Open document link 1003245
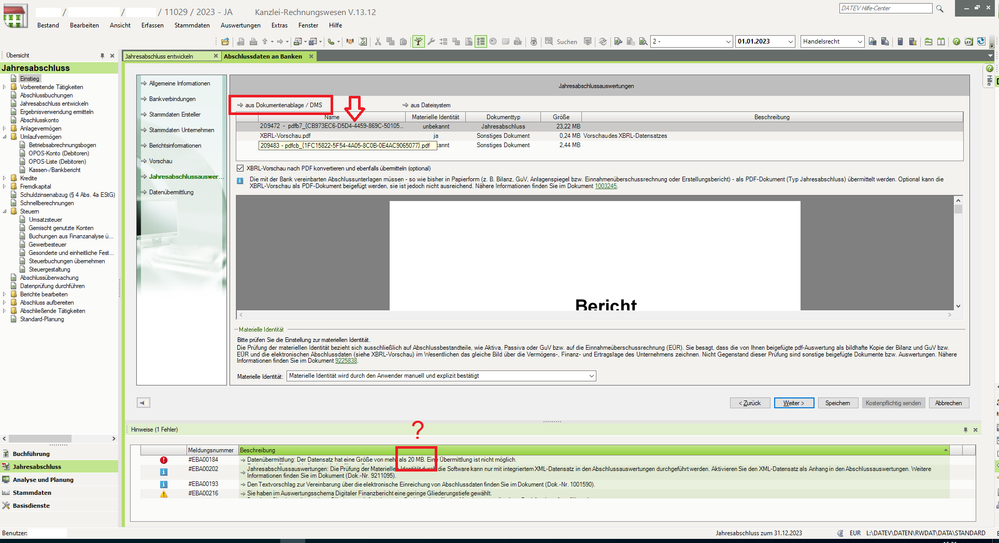Viewport: 999px width, 543px height. coord(607,185)
